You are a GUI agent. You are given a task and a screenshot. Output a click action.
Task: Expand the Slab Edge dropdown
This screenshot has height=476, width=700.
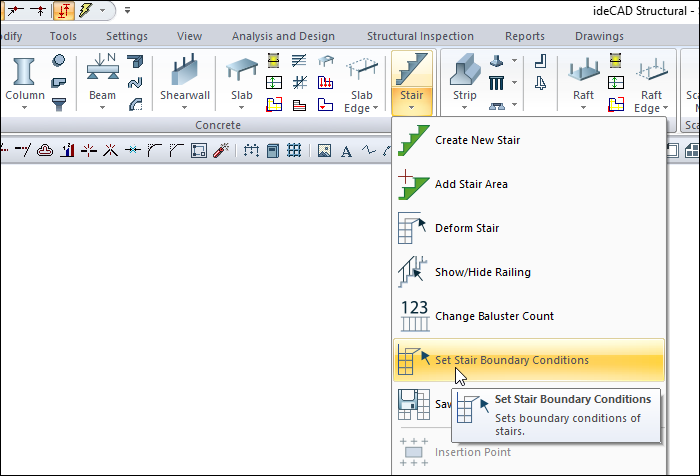(360, 102)
